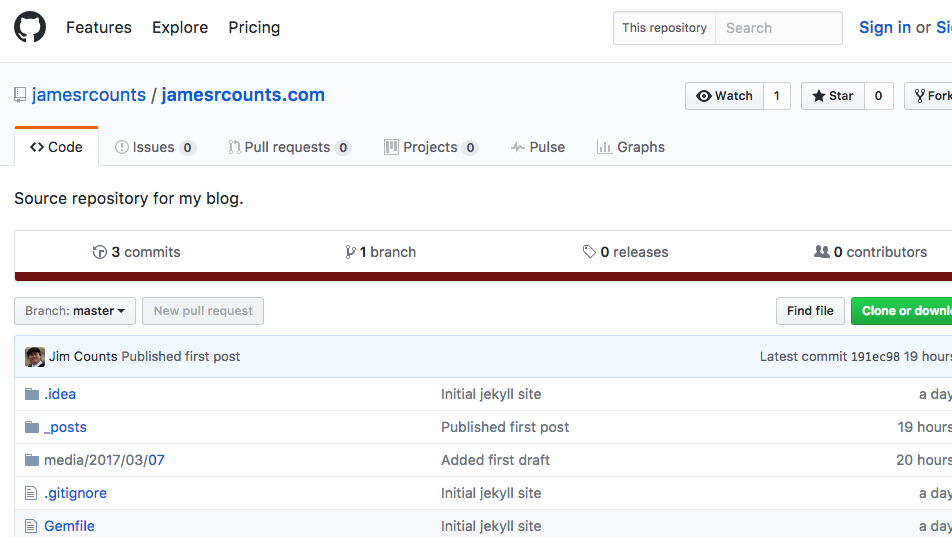Image resolution: width=952 pixels, height=537 pixels.
Task: Open the .gitignore file
Action: coord(75,493)
